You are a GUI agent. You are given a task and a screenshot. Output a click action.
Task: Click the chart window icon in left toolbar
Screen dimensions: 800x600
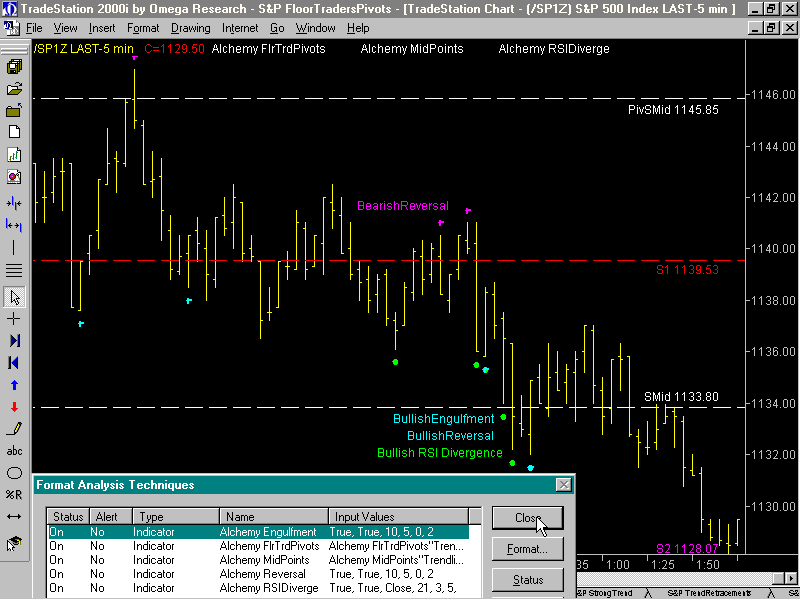tap(14, 155)
